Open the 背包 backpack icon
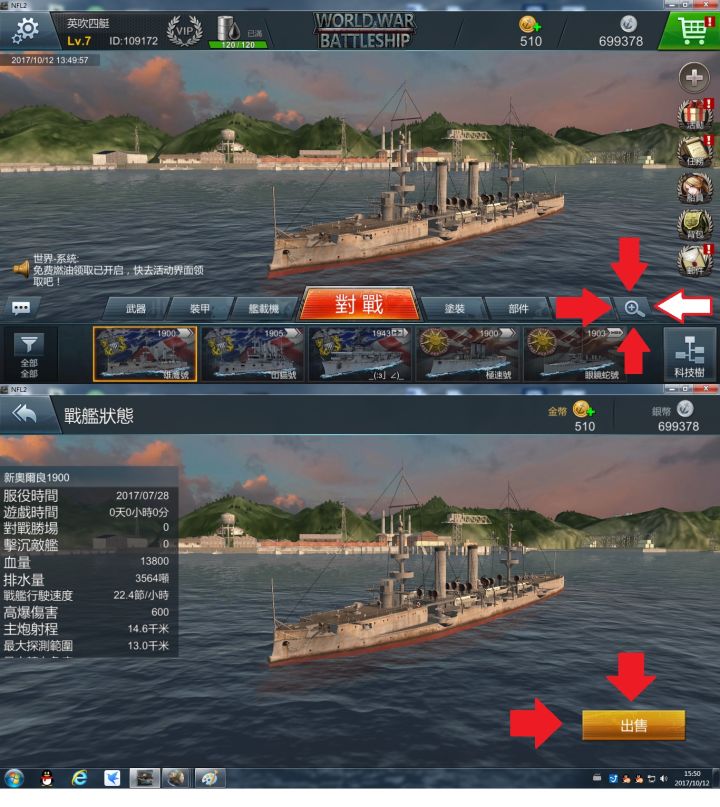 pos(695,225)
